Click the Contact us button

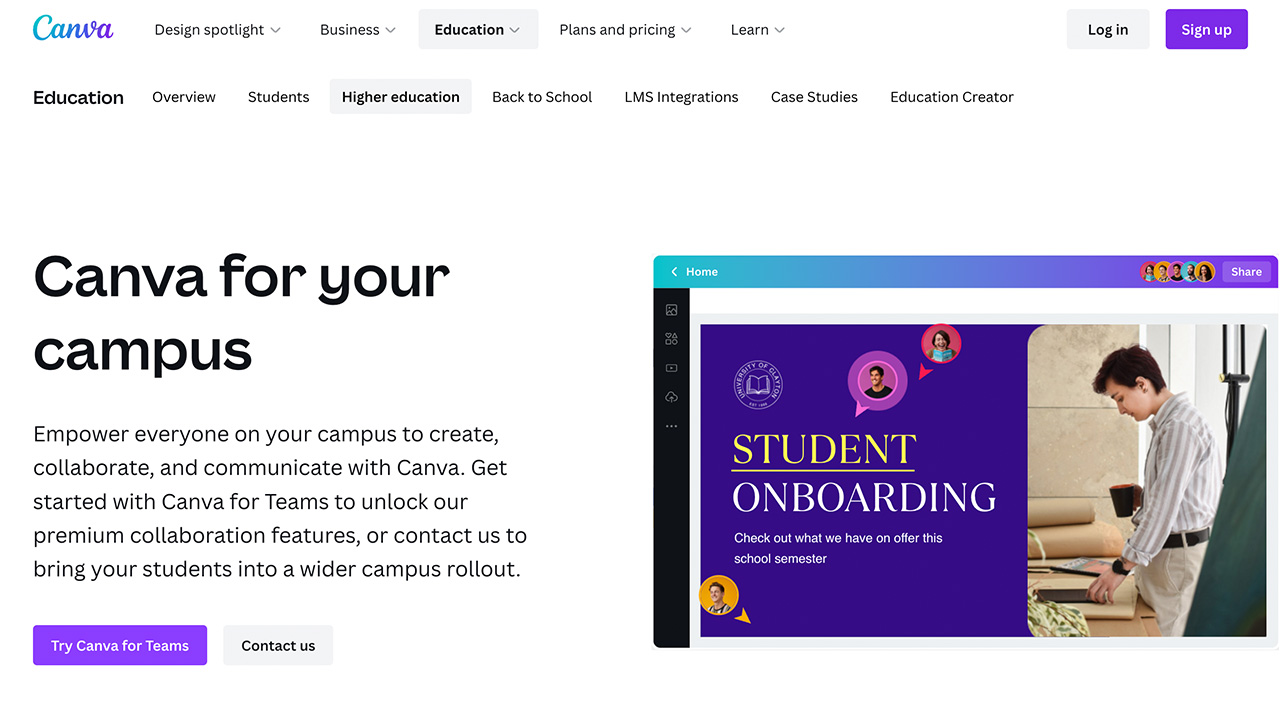coord(278,646)
